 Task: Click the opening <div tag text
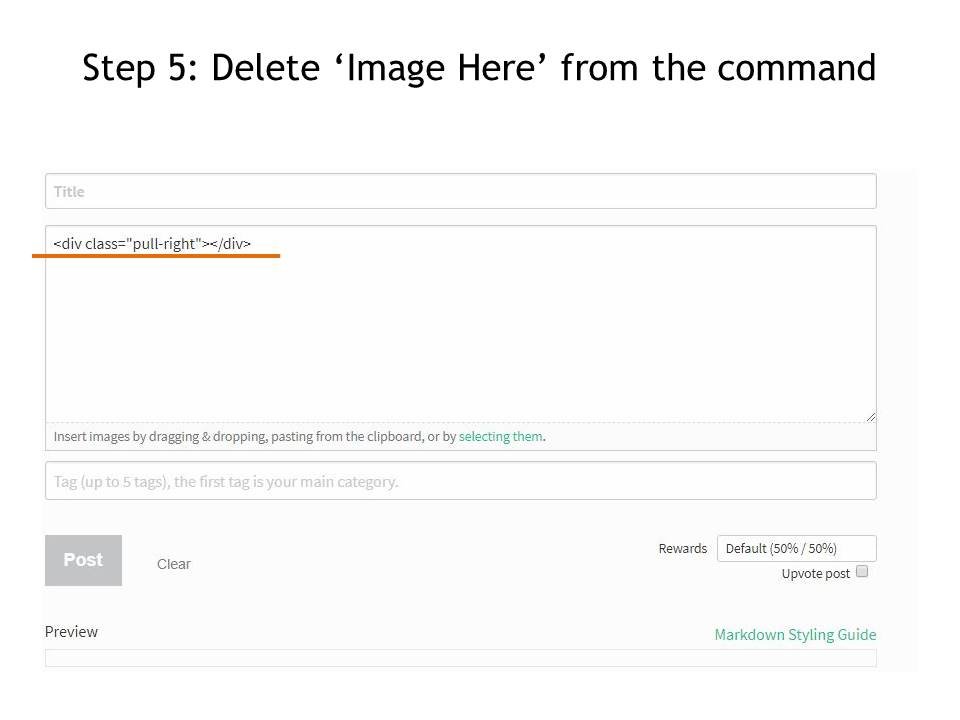67,244
